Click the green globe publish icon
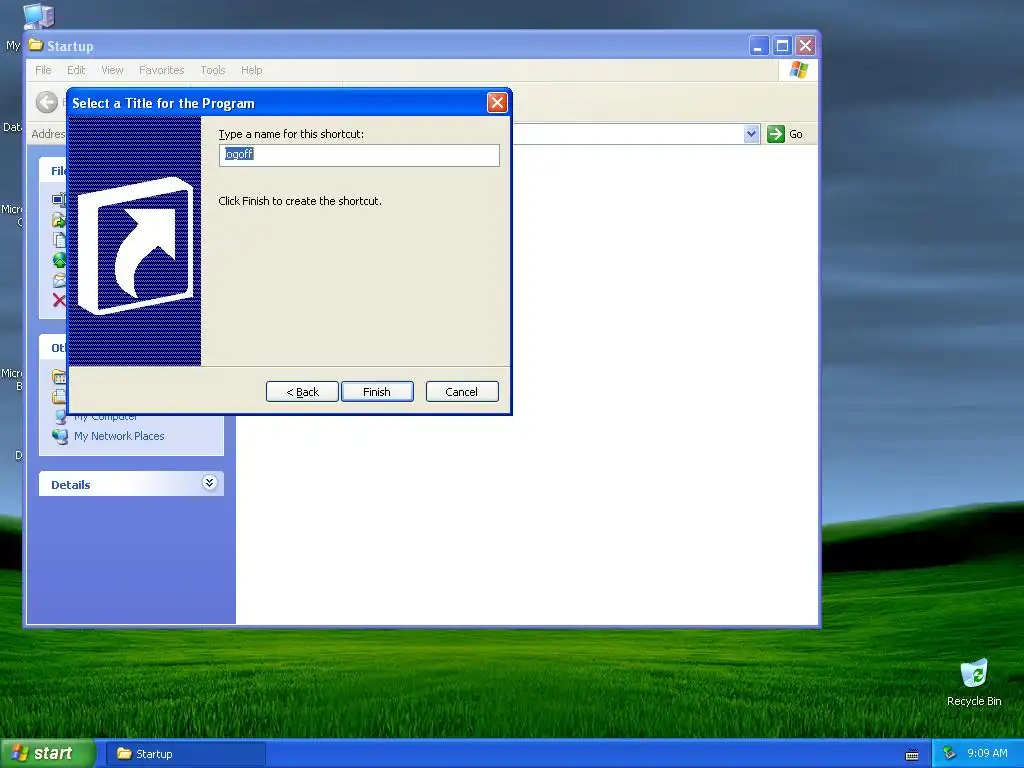 click(x=59, y=260)
